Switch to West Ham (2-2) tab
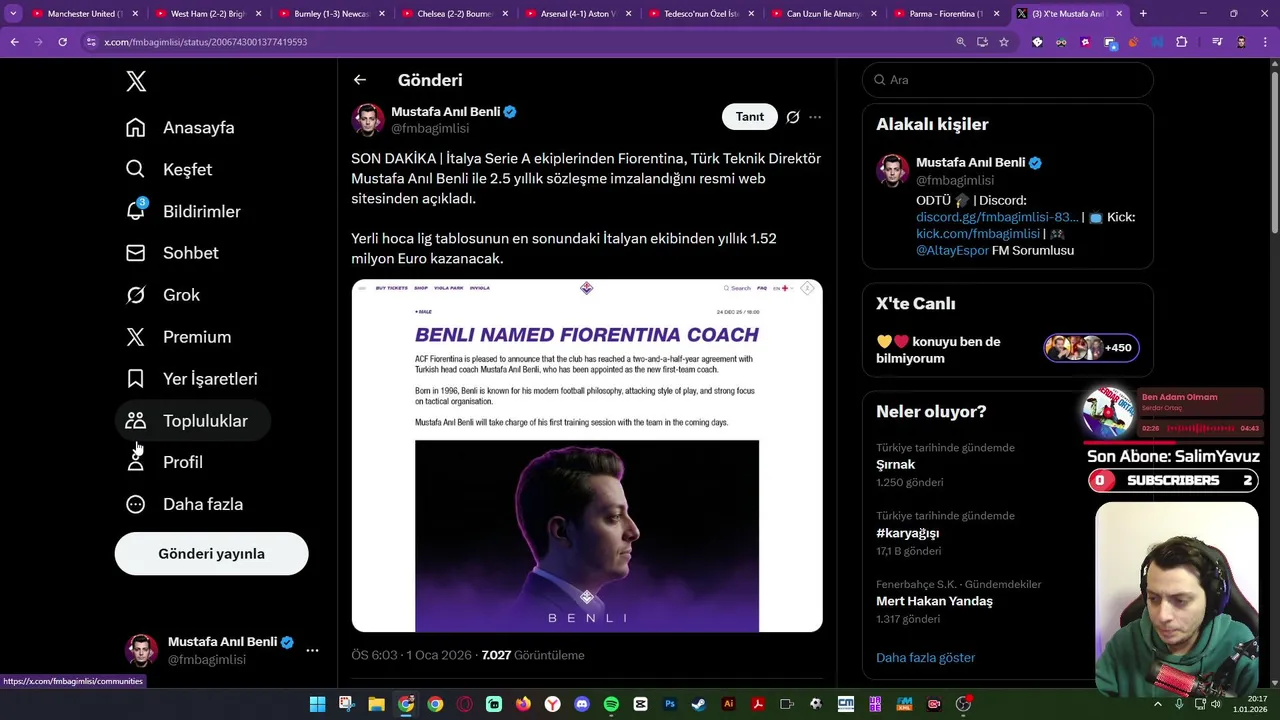The image size is (1280, 720). 208,14
